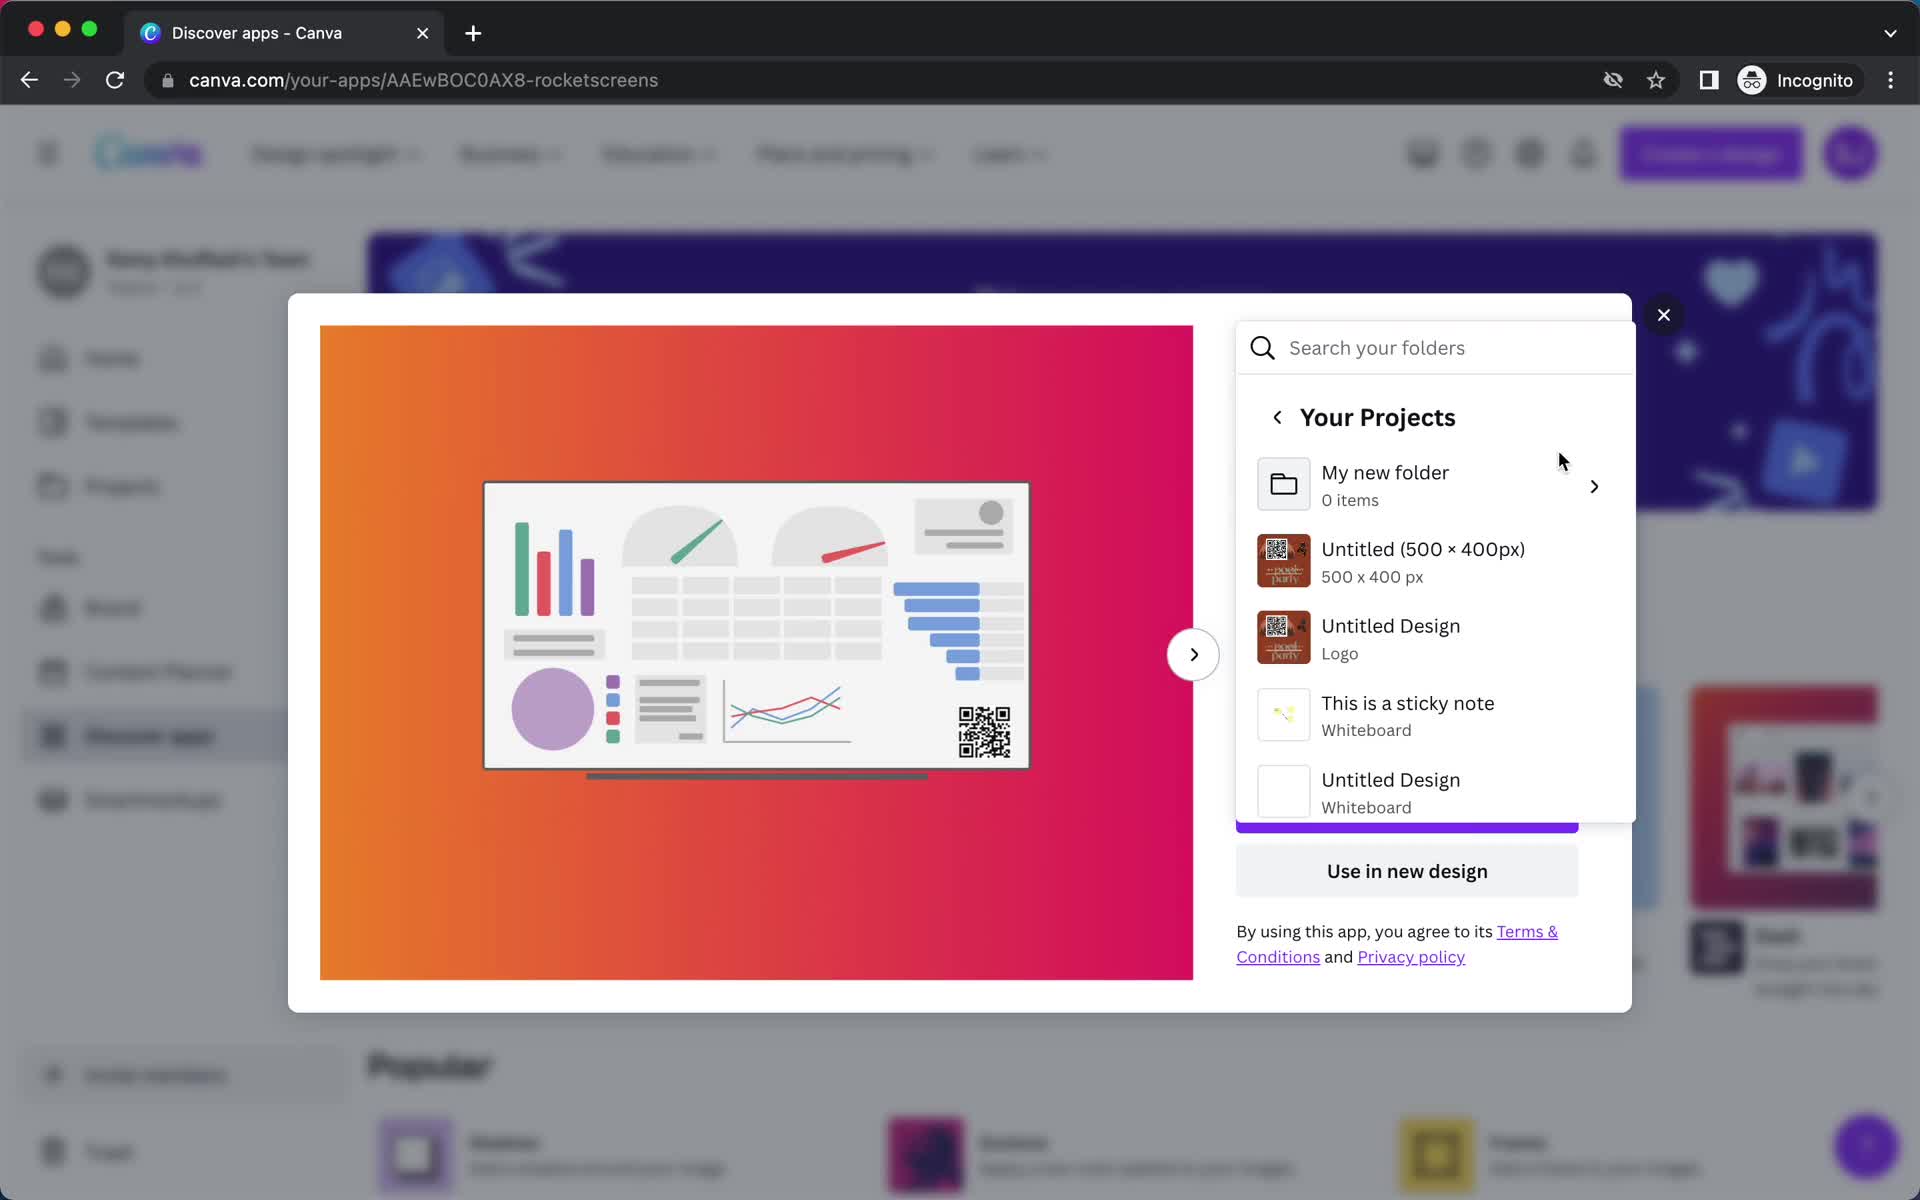Screen dimensions: 1920x1200
Task: Close the Discover apps - Canva tab
Action: 423,33
